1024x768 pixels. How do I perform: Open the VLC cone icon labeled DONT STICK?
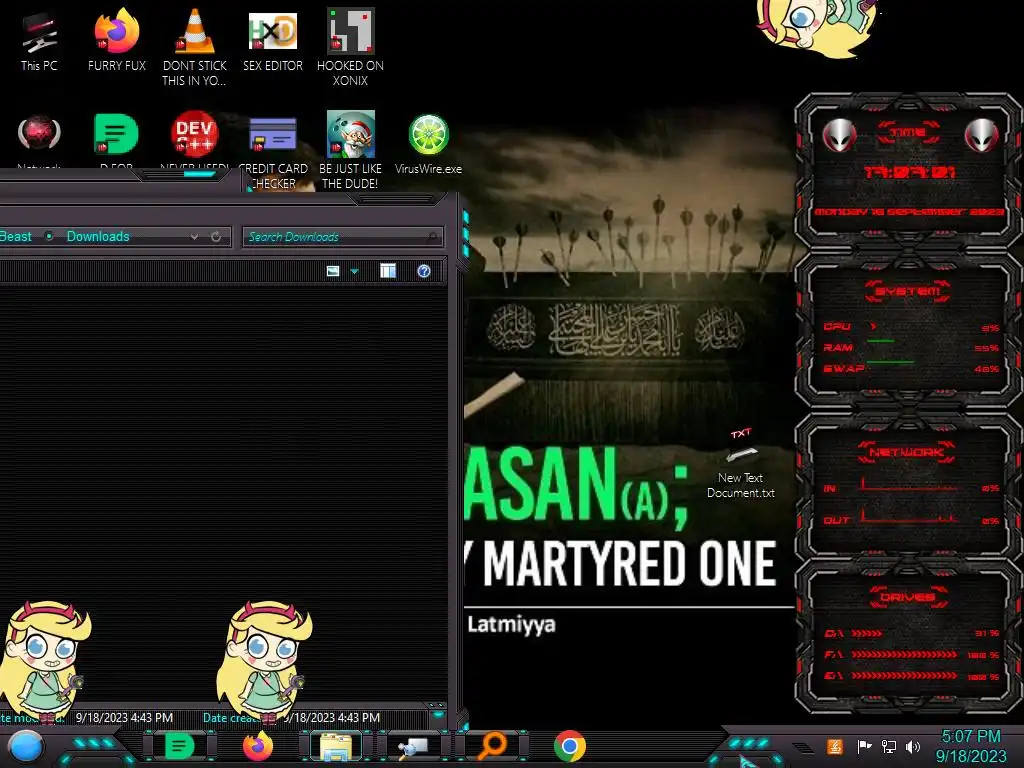point(195,46)
